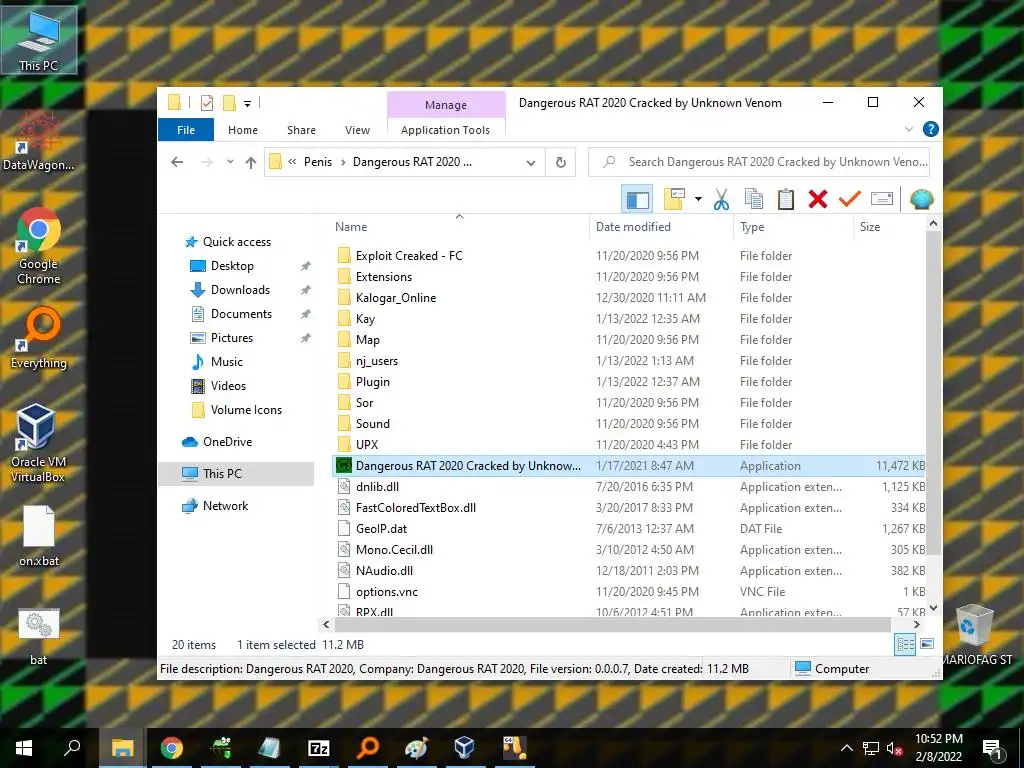
Task: Unpin Pictures using its pin icon
Action: click(x=305, y=338)
